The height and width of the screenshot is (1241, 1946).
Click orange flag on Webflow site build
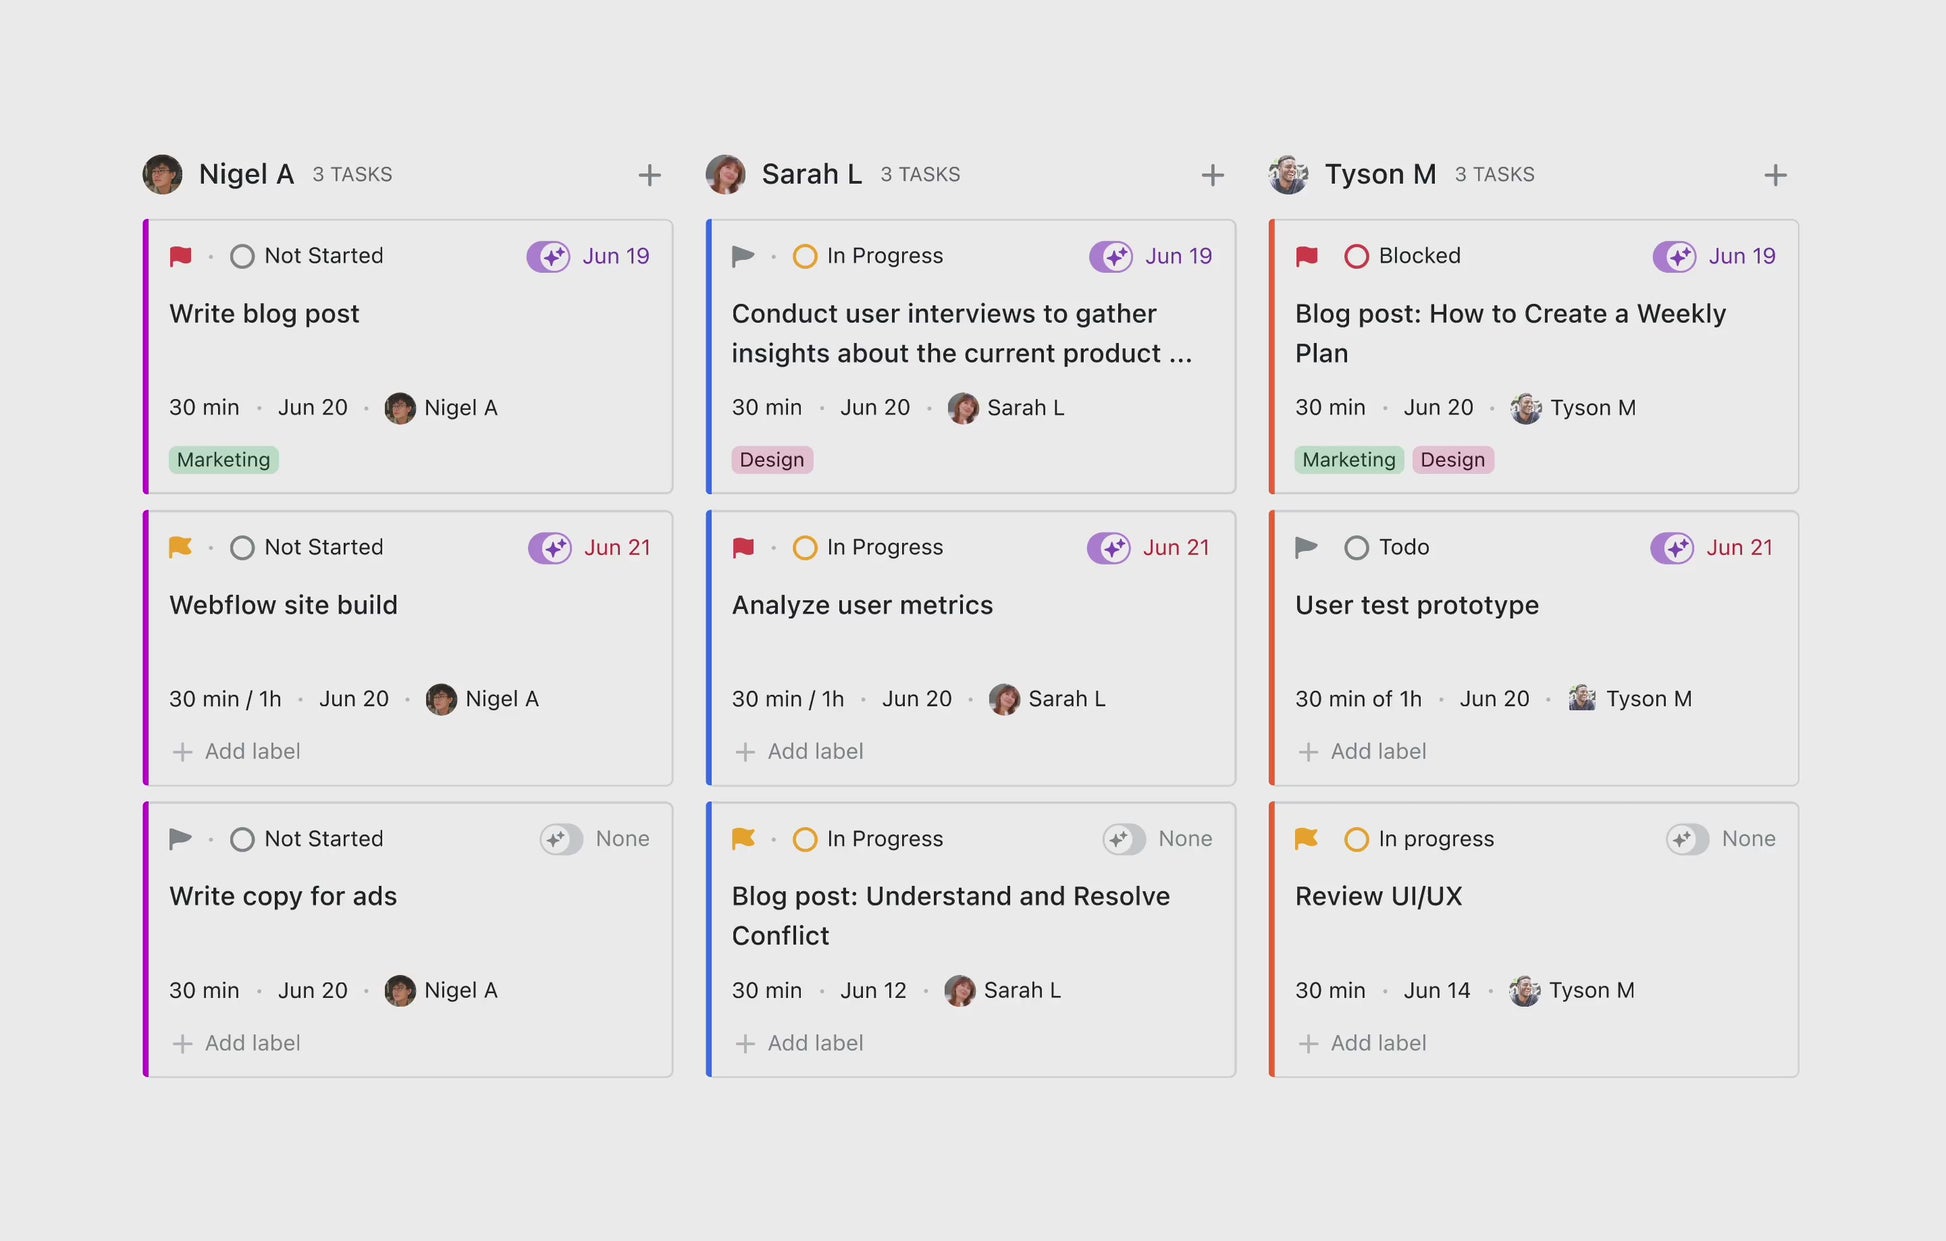[181, 547]
